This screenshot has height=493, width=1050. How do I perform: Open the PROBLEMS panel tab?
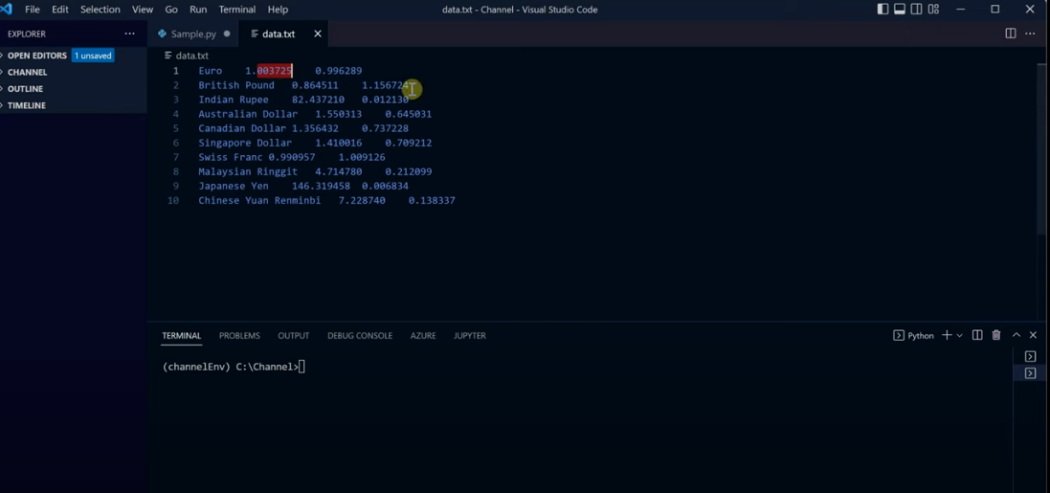coord(239,336)
